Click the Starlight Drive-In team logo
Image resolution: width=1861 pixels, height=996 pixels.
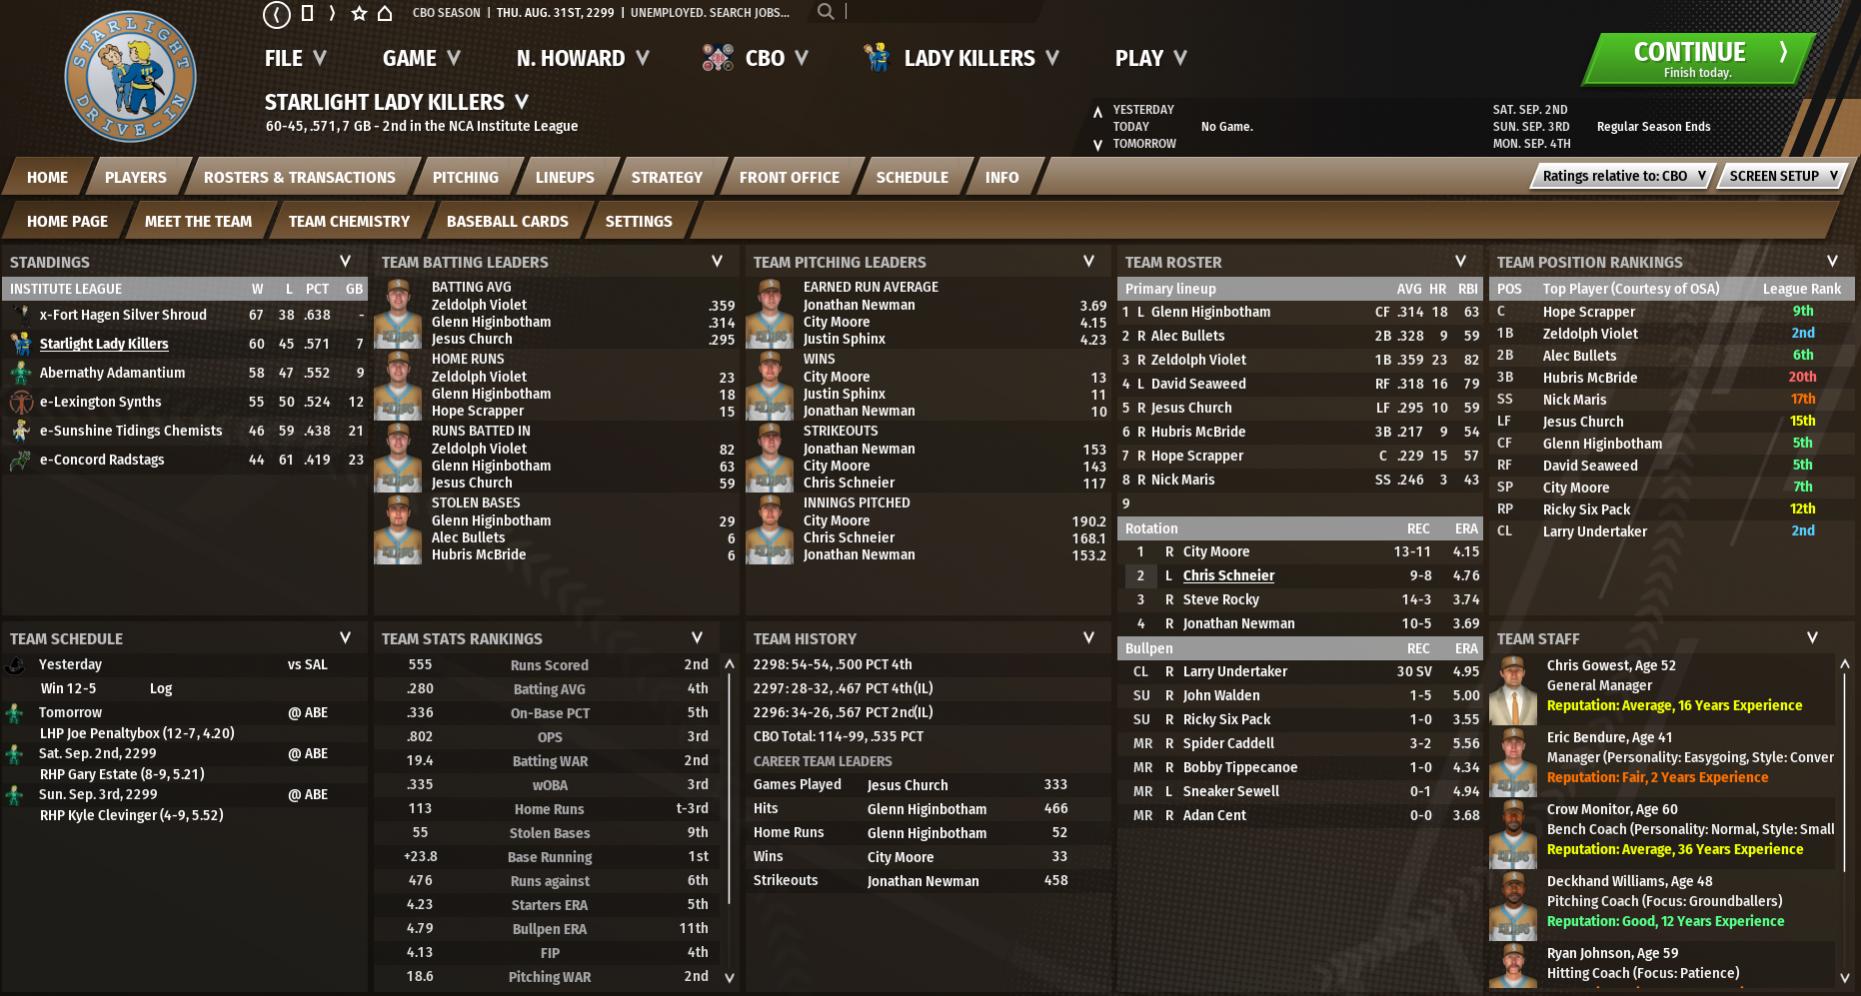click(130, 78)
